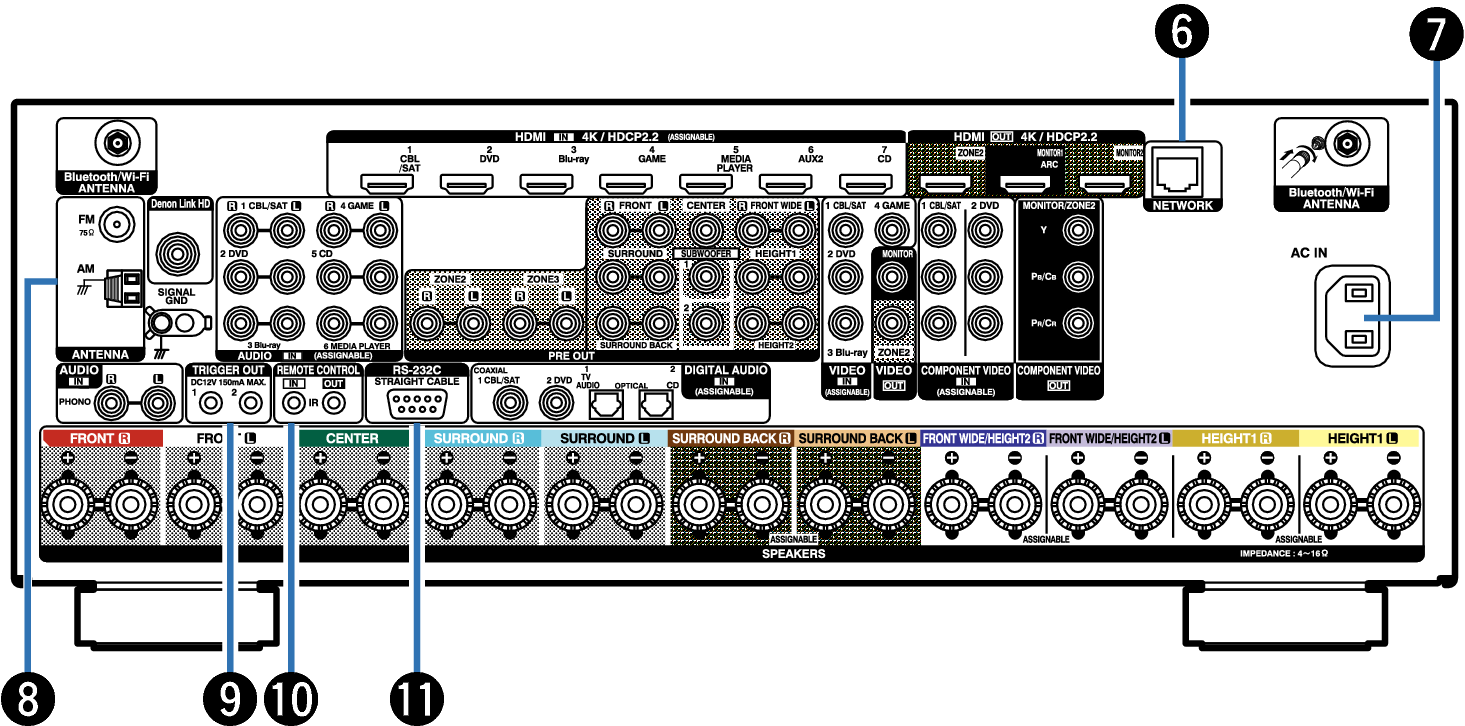Click the CENTER pre out jack
This screenshot has width=1465, height=726.
[x=706, y=232]
